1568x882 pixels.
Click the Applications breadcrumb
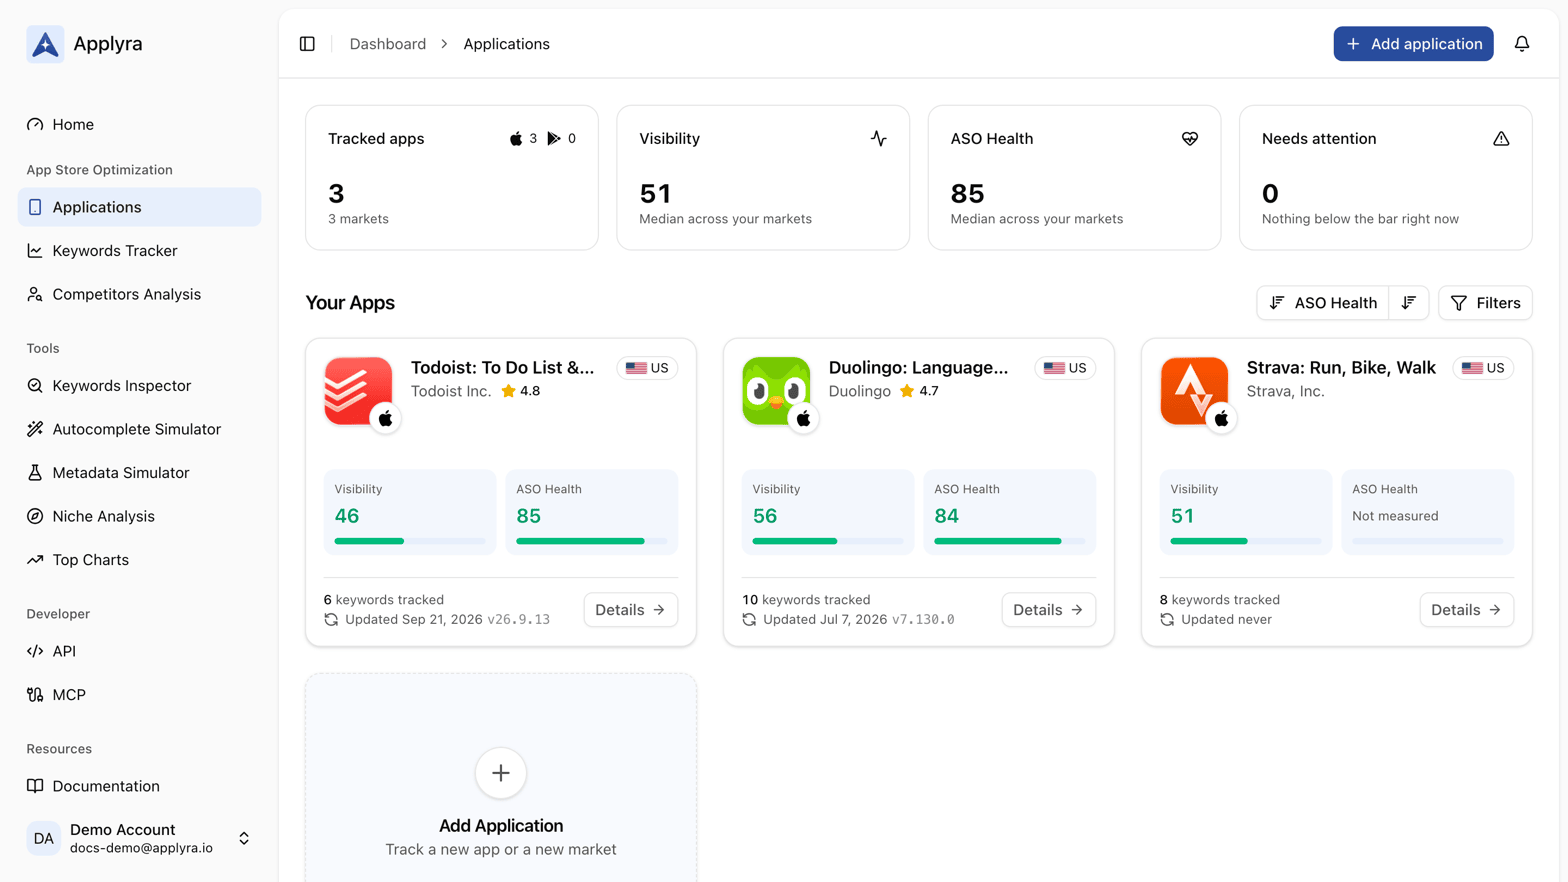[506, 44]
